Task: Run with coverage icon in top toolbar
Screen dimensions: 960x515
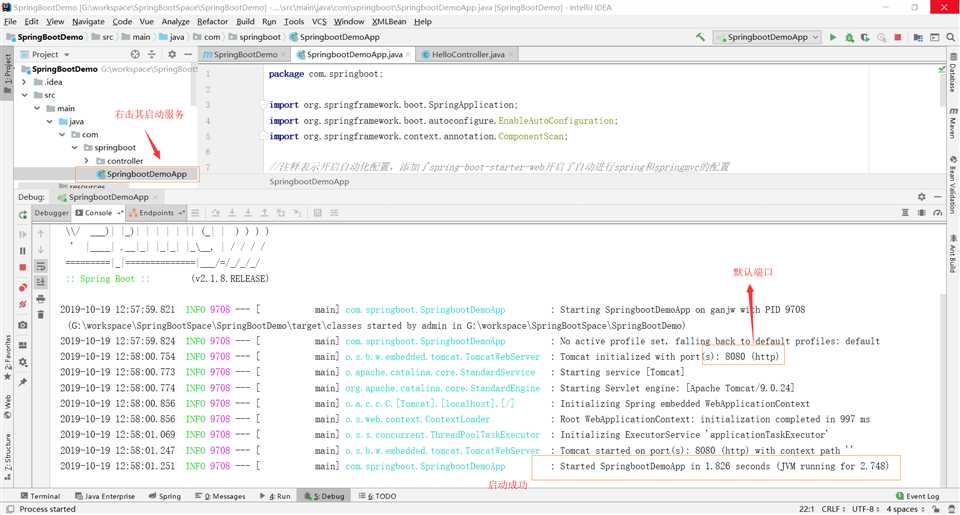Action: (x=865, y=37)
